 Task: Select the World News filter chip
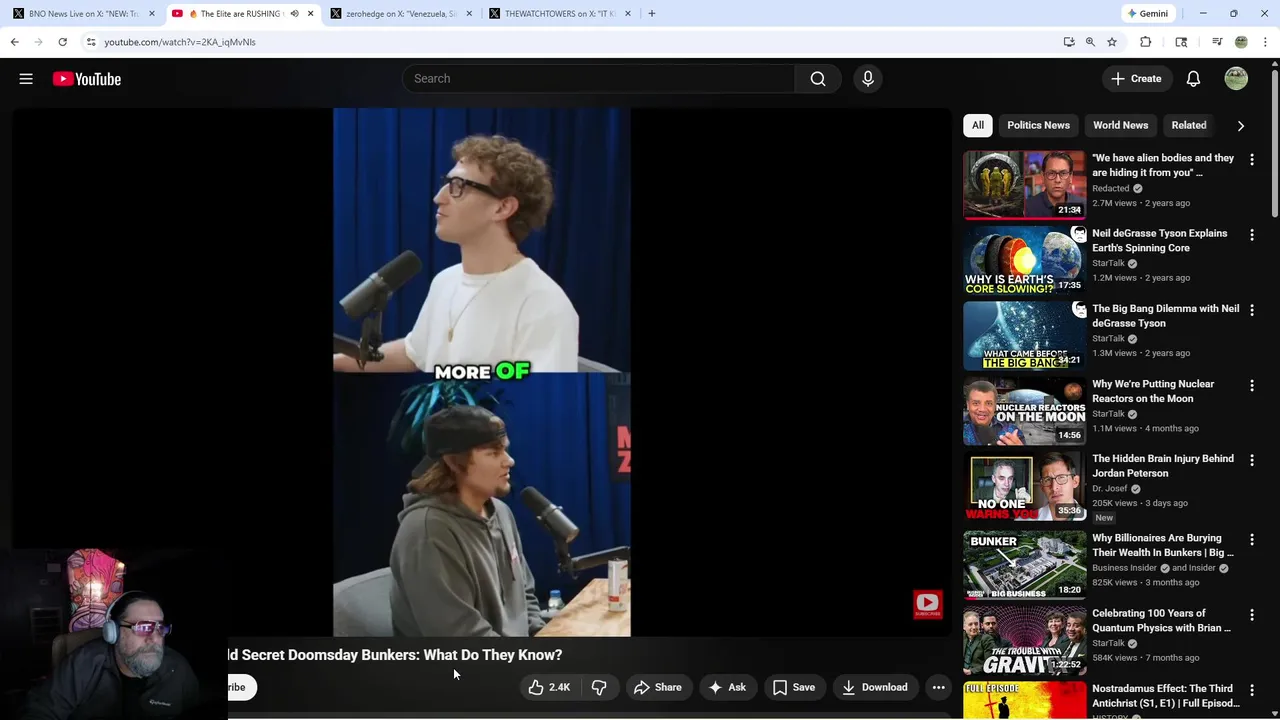[1120, 125]
